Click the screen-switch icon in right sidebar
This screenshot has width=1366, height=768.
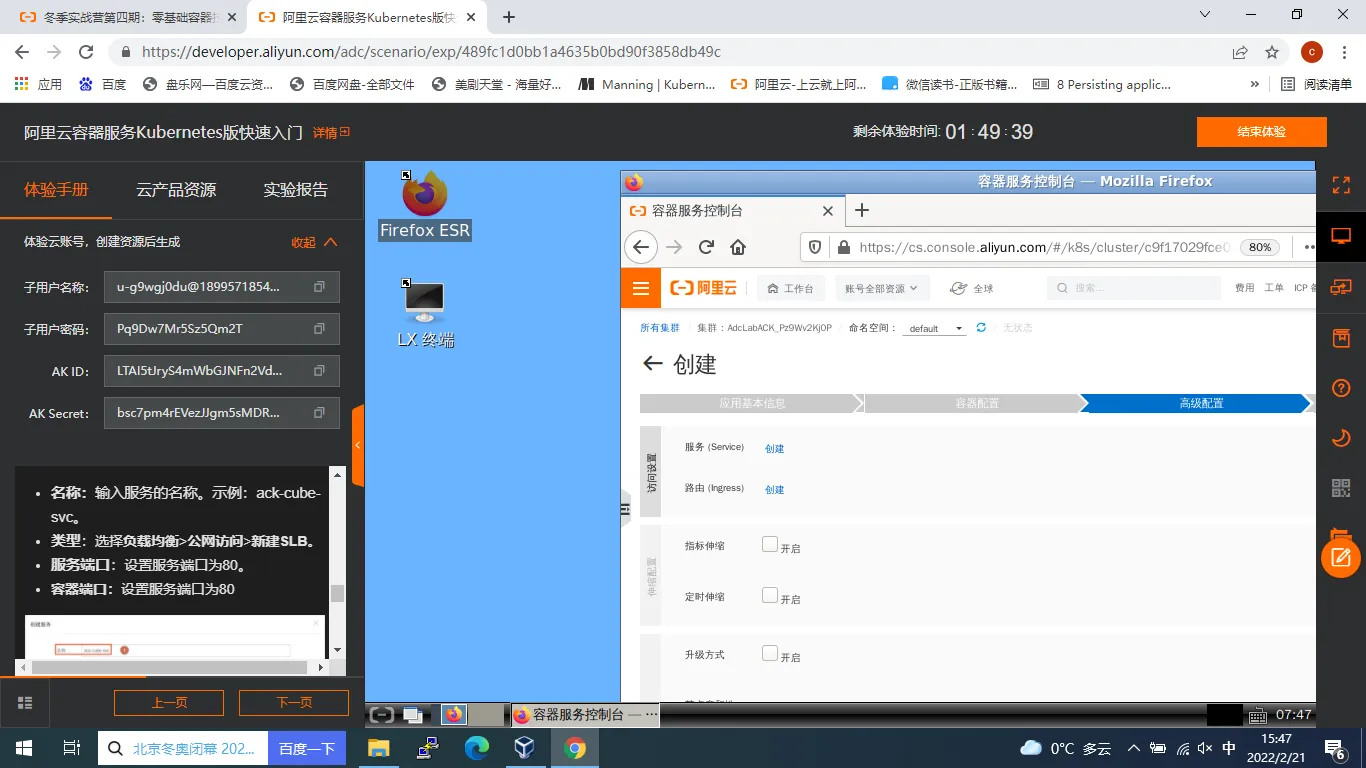pyautogui.click(x=1341, y=287)
